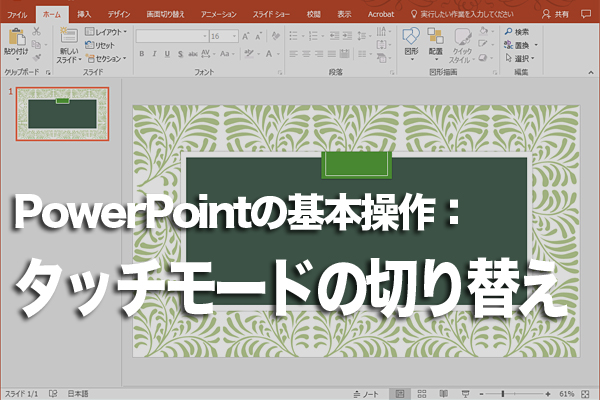Image resolution: width=600 pixels, height=400 pixels.
Task: Click the Increase Indent icon
Action: (x=347, y=36)
